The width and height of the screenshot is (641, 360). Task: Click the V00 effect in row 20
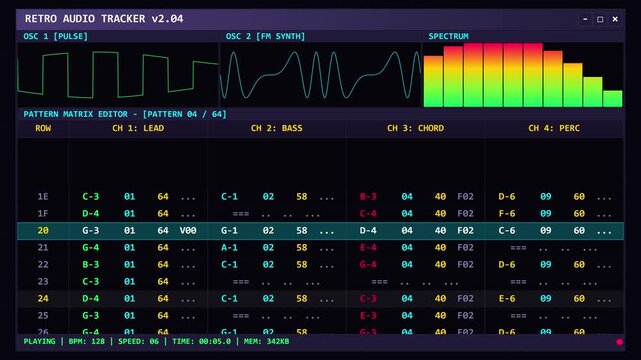pyautogui.click(x=188, y=230)
